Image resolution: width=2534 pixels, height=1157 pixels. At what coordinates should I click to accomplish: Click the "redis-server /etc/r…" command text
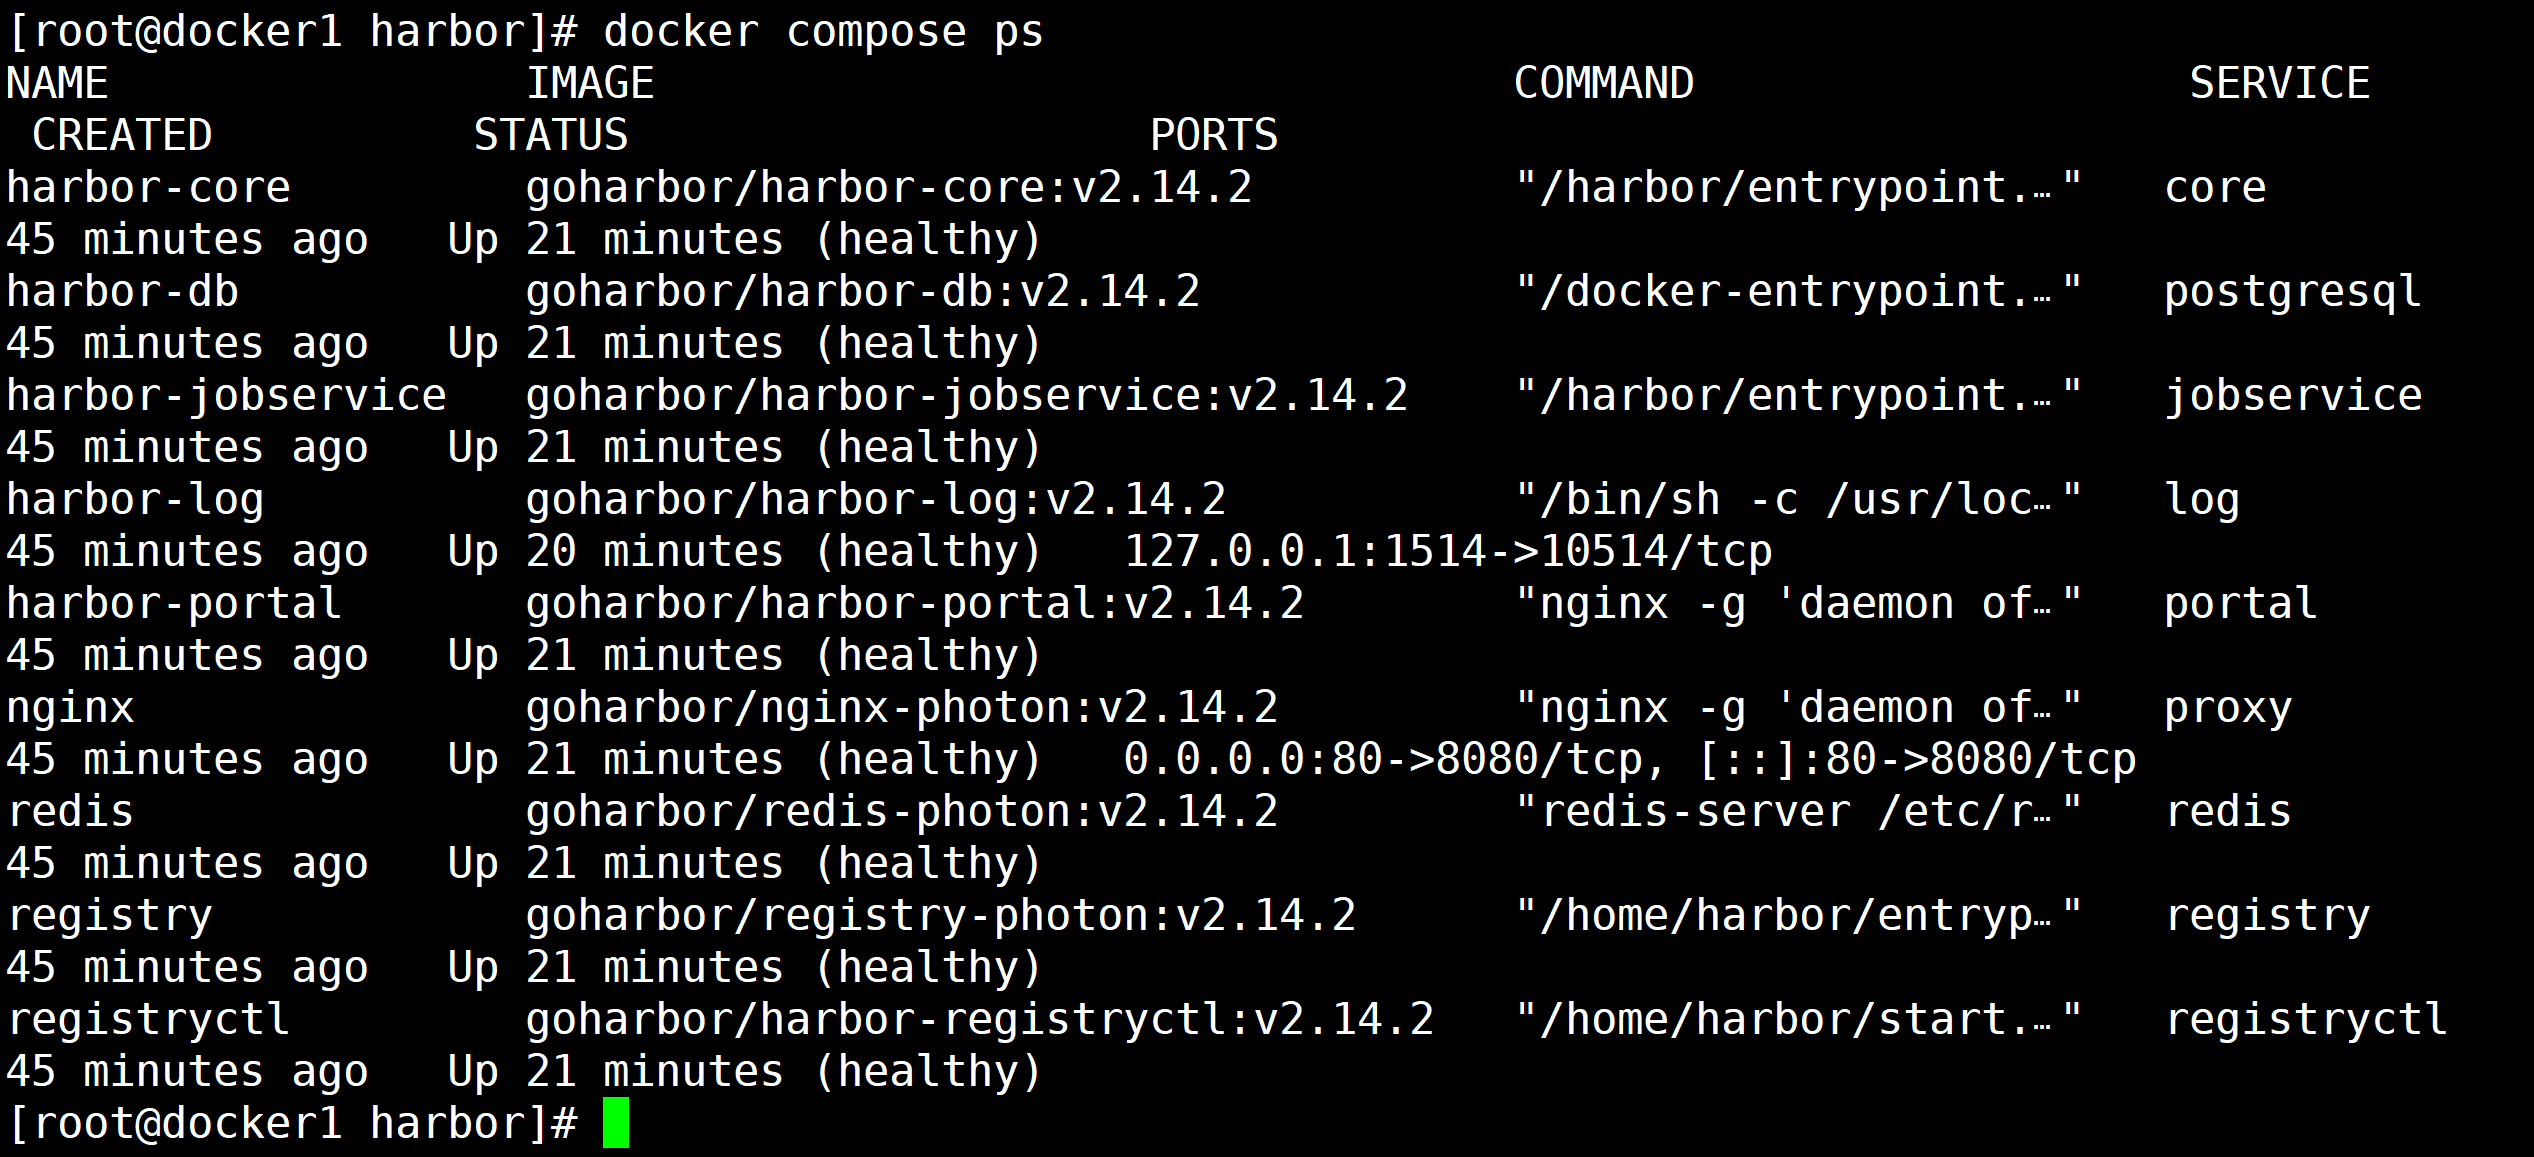tap(1798, 811)
